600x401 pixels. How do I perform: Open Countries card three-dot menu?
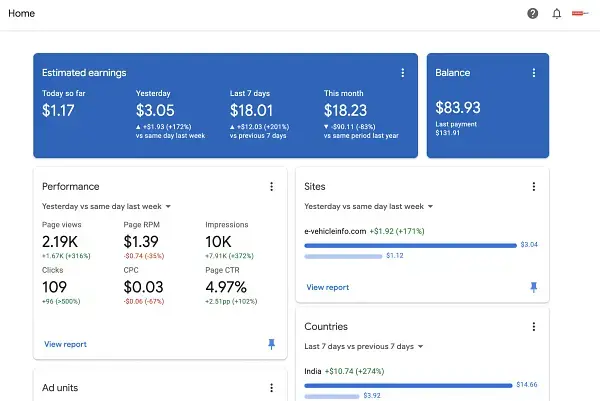click(534, 327)
